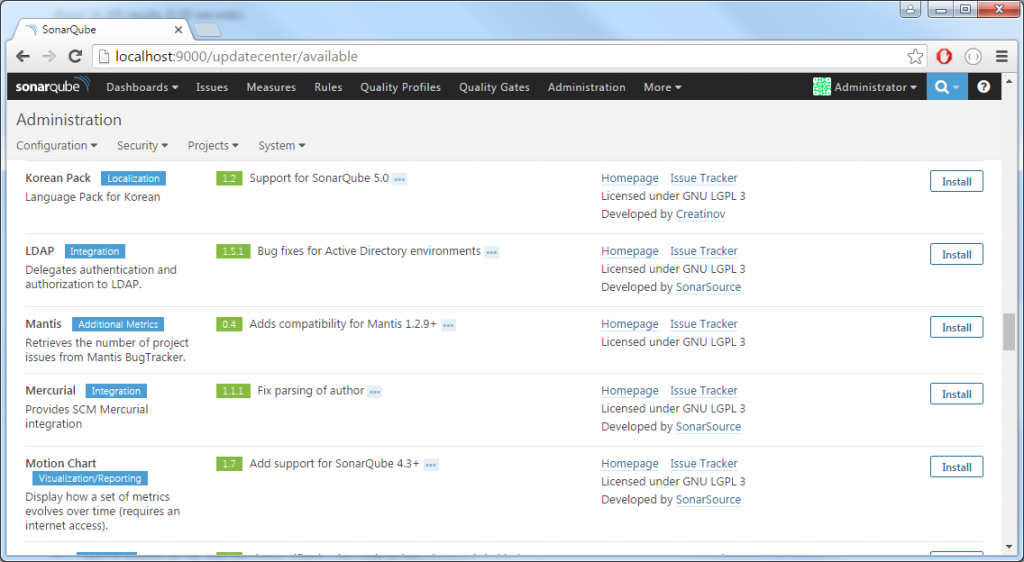Screen dimensions: 1024x562
Task: Install the Mercurial plugin
Action: (x=956, y=394)
